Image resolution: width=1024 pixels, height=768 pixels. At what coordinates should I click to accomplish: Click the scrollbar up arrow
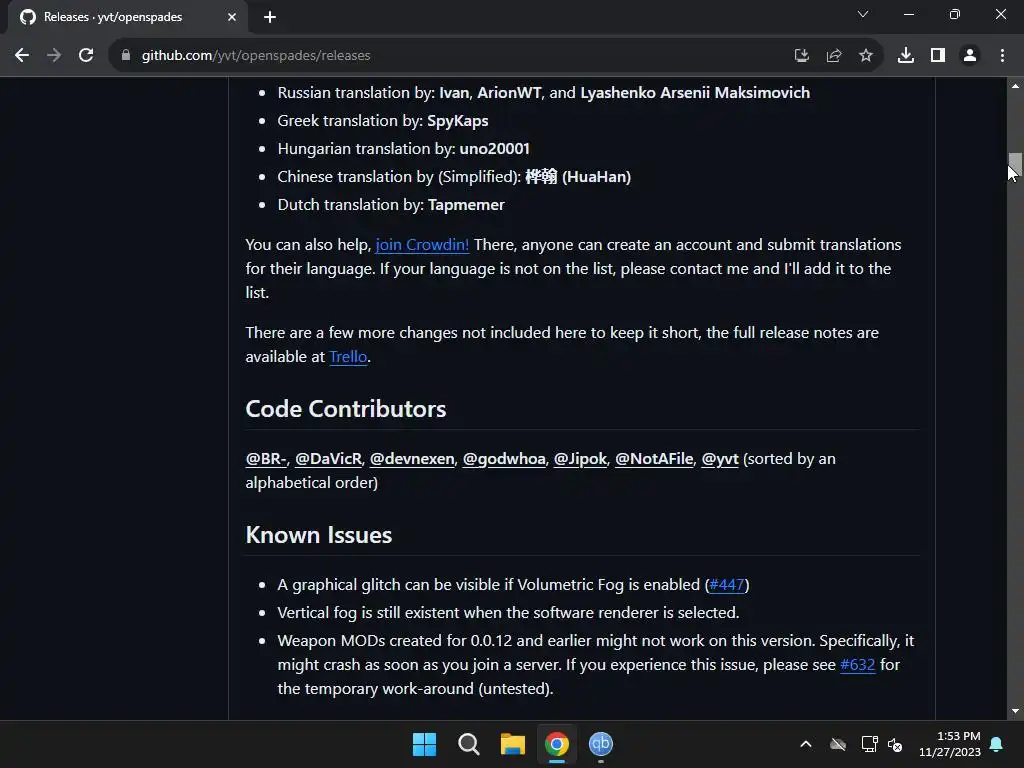[1015, 86]
